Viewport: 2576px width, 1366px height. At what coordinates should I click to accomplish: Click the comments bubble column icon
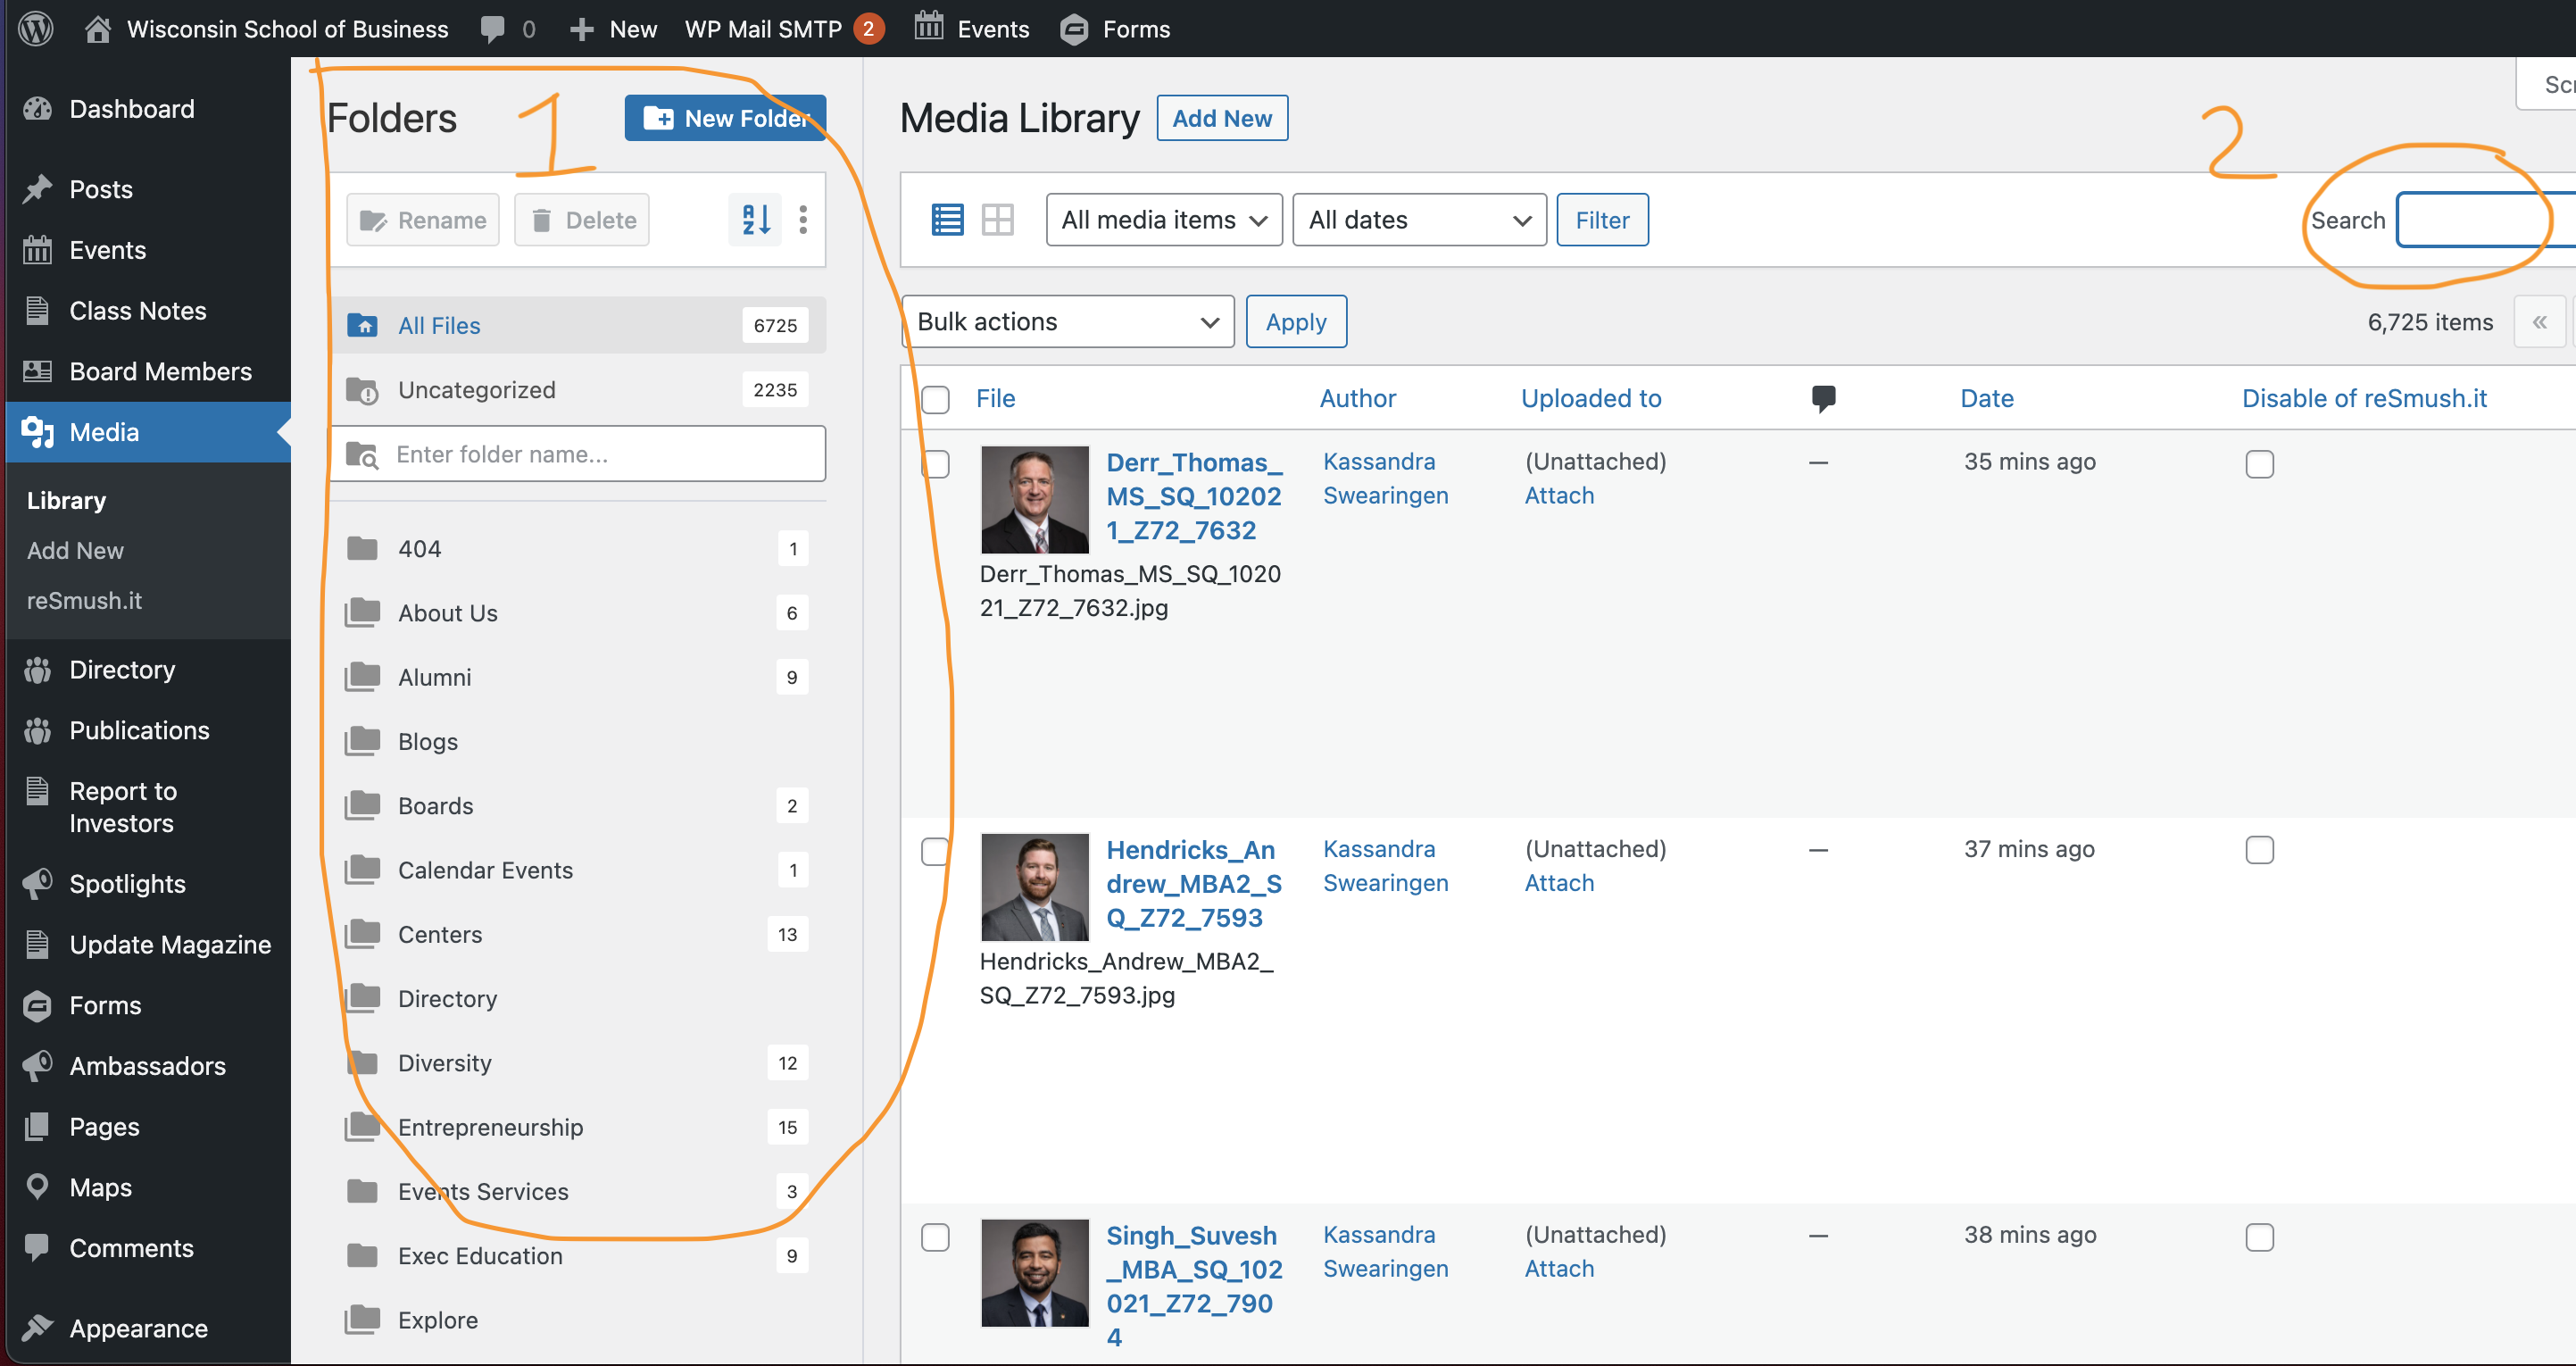coord(1823,398)
